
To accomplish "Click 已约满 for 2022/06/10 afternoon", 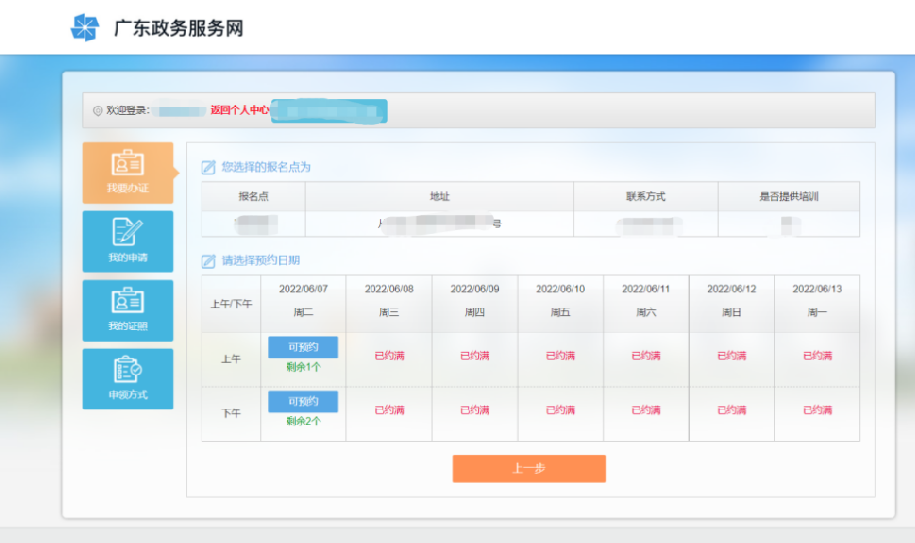I will 560,410.
